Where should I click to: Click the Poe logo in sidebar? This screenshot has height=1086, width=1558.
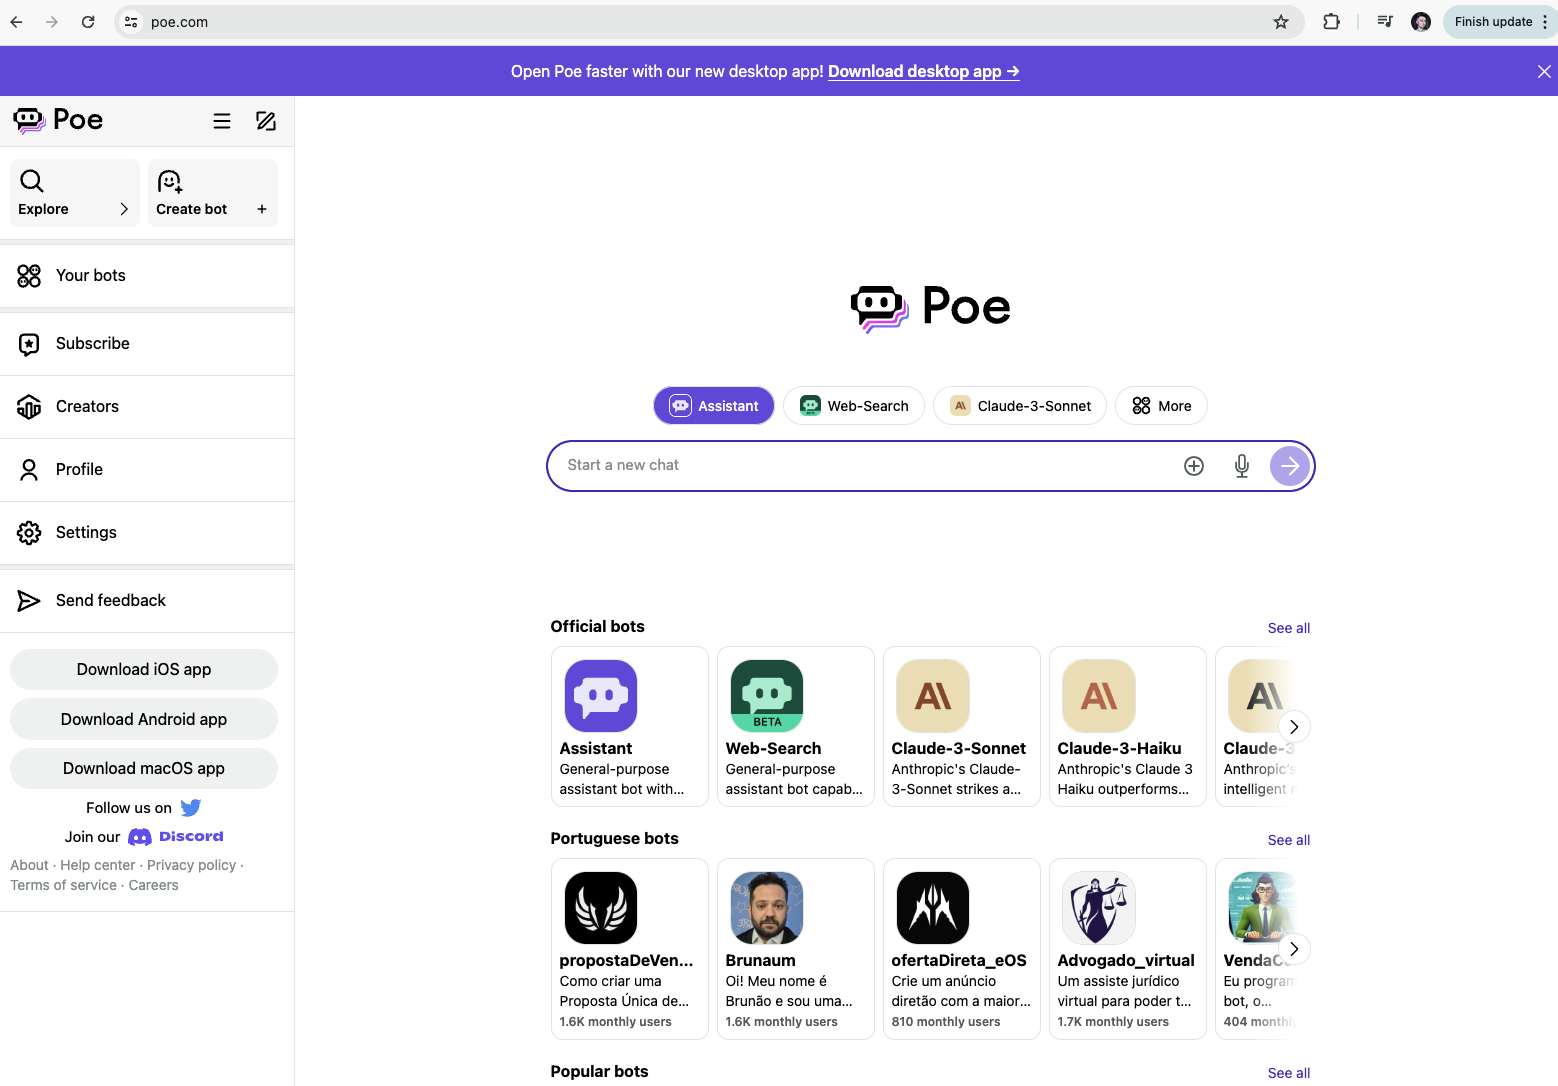pos(58,120)
